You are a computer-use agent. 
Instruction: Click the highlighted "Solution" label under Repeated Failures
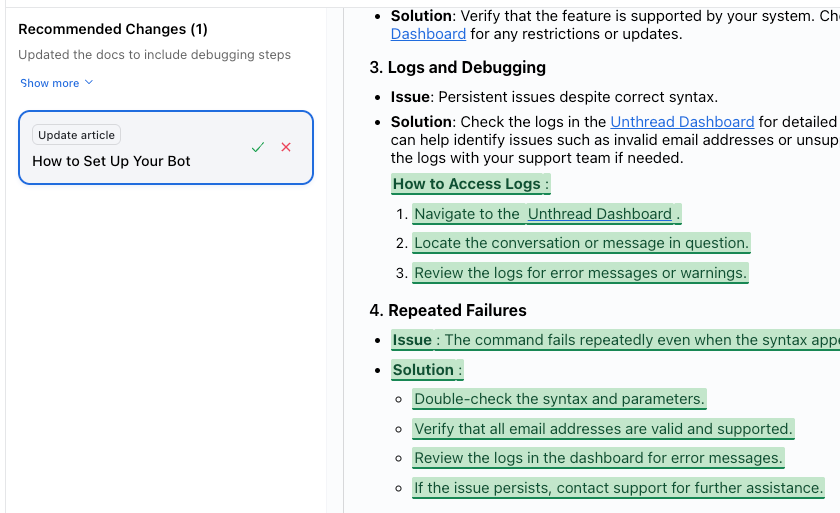[x=423, y=370]
